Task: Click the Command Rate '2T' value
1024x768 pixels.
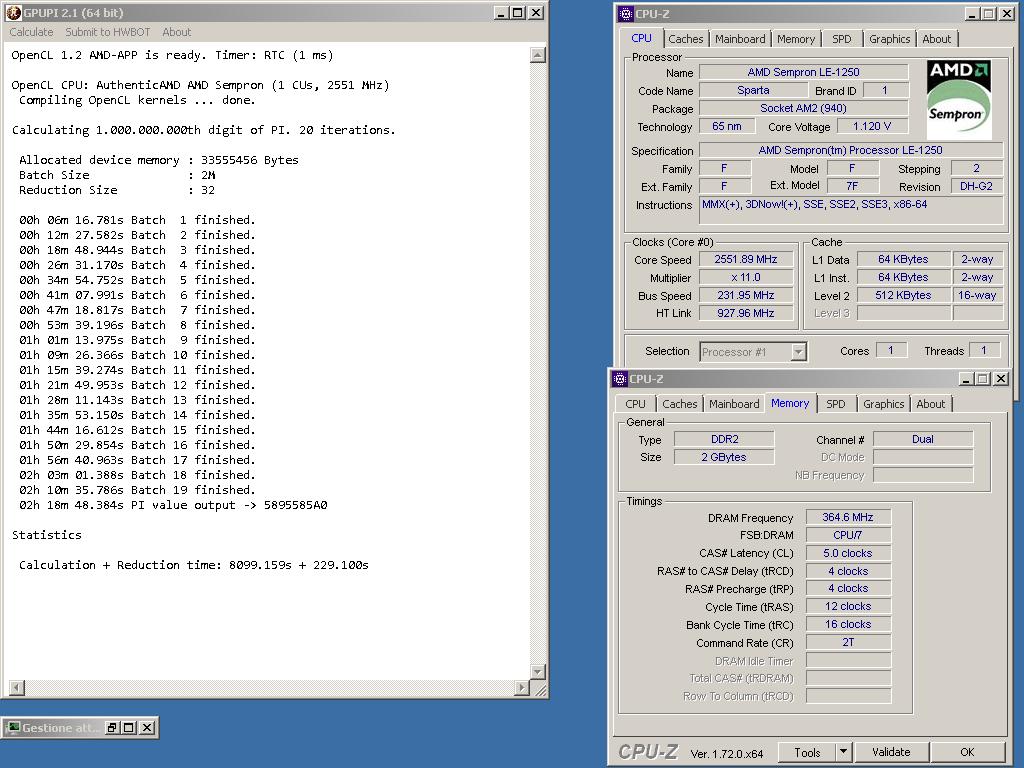Action: pyautogui.click(x=848, y=643)
